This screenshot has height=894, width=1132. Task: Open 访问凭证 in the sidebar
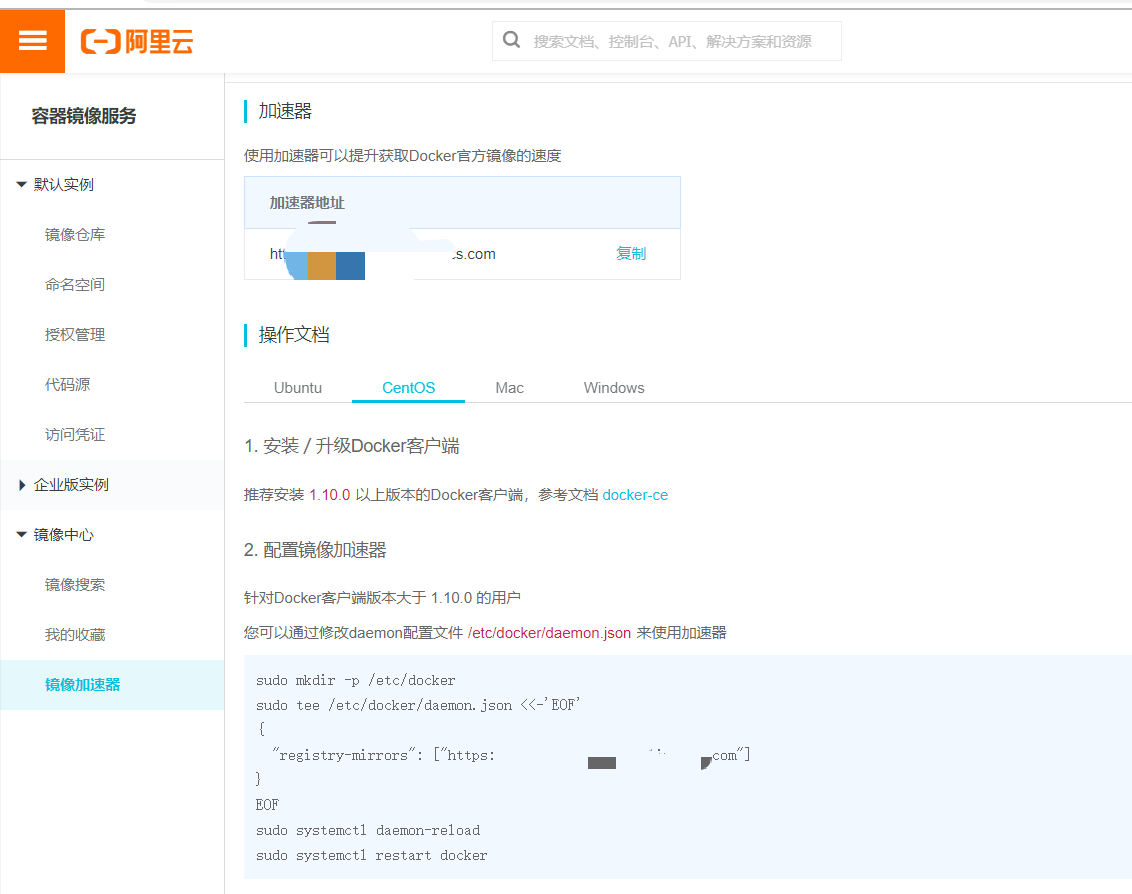pyautogui.click(x=75, y=434)
